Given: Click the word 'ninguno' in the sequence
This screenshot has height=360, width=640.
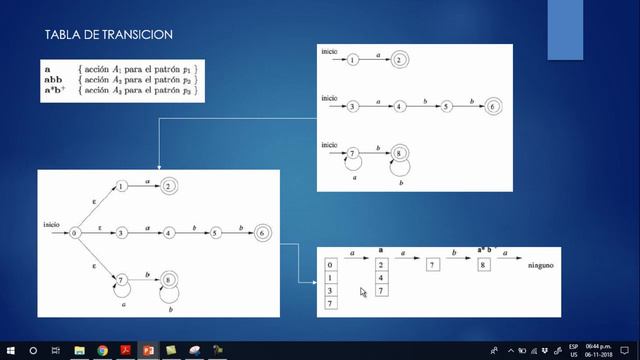Looking at the screenshot, I should (540, 265).
